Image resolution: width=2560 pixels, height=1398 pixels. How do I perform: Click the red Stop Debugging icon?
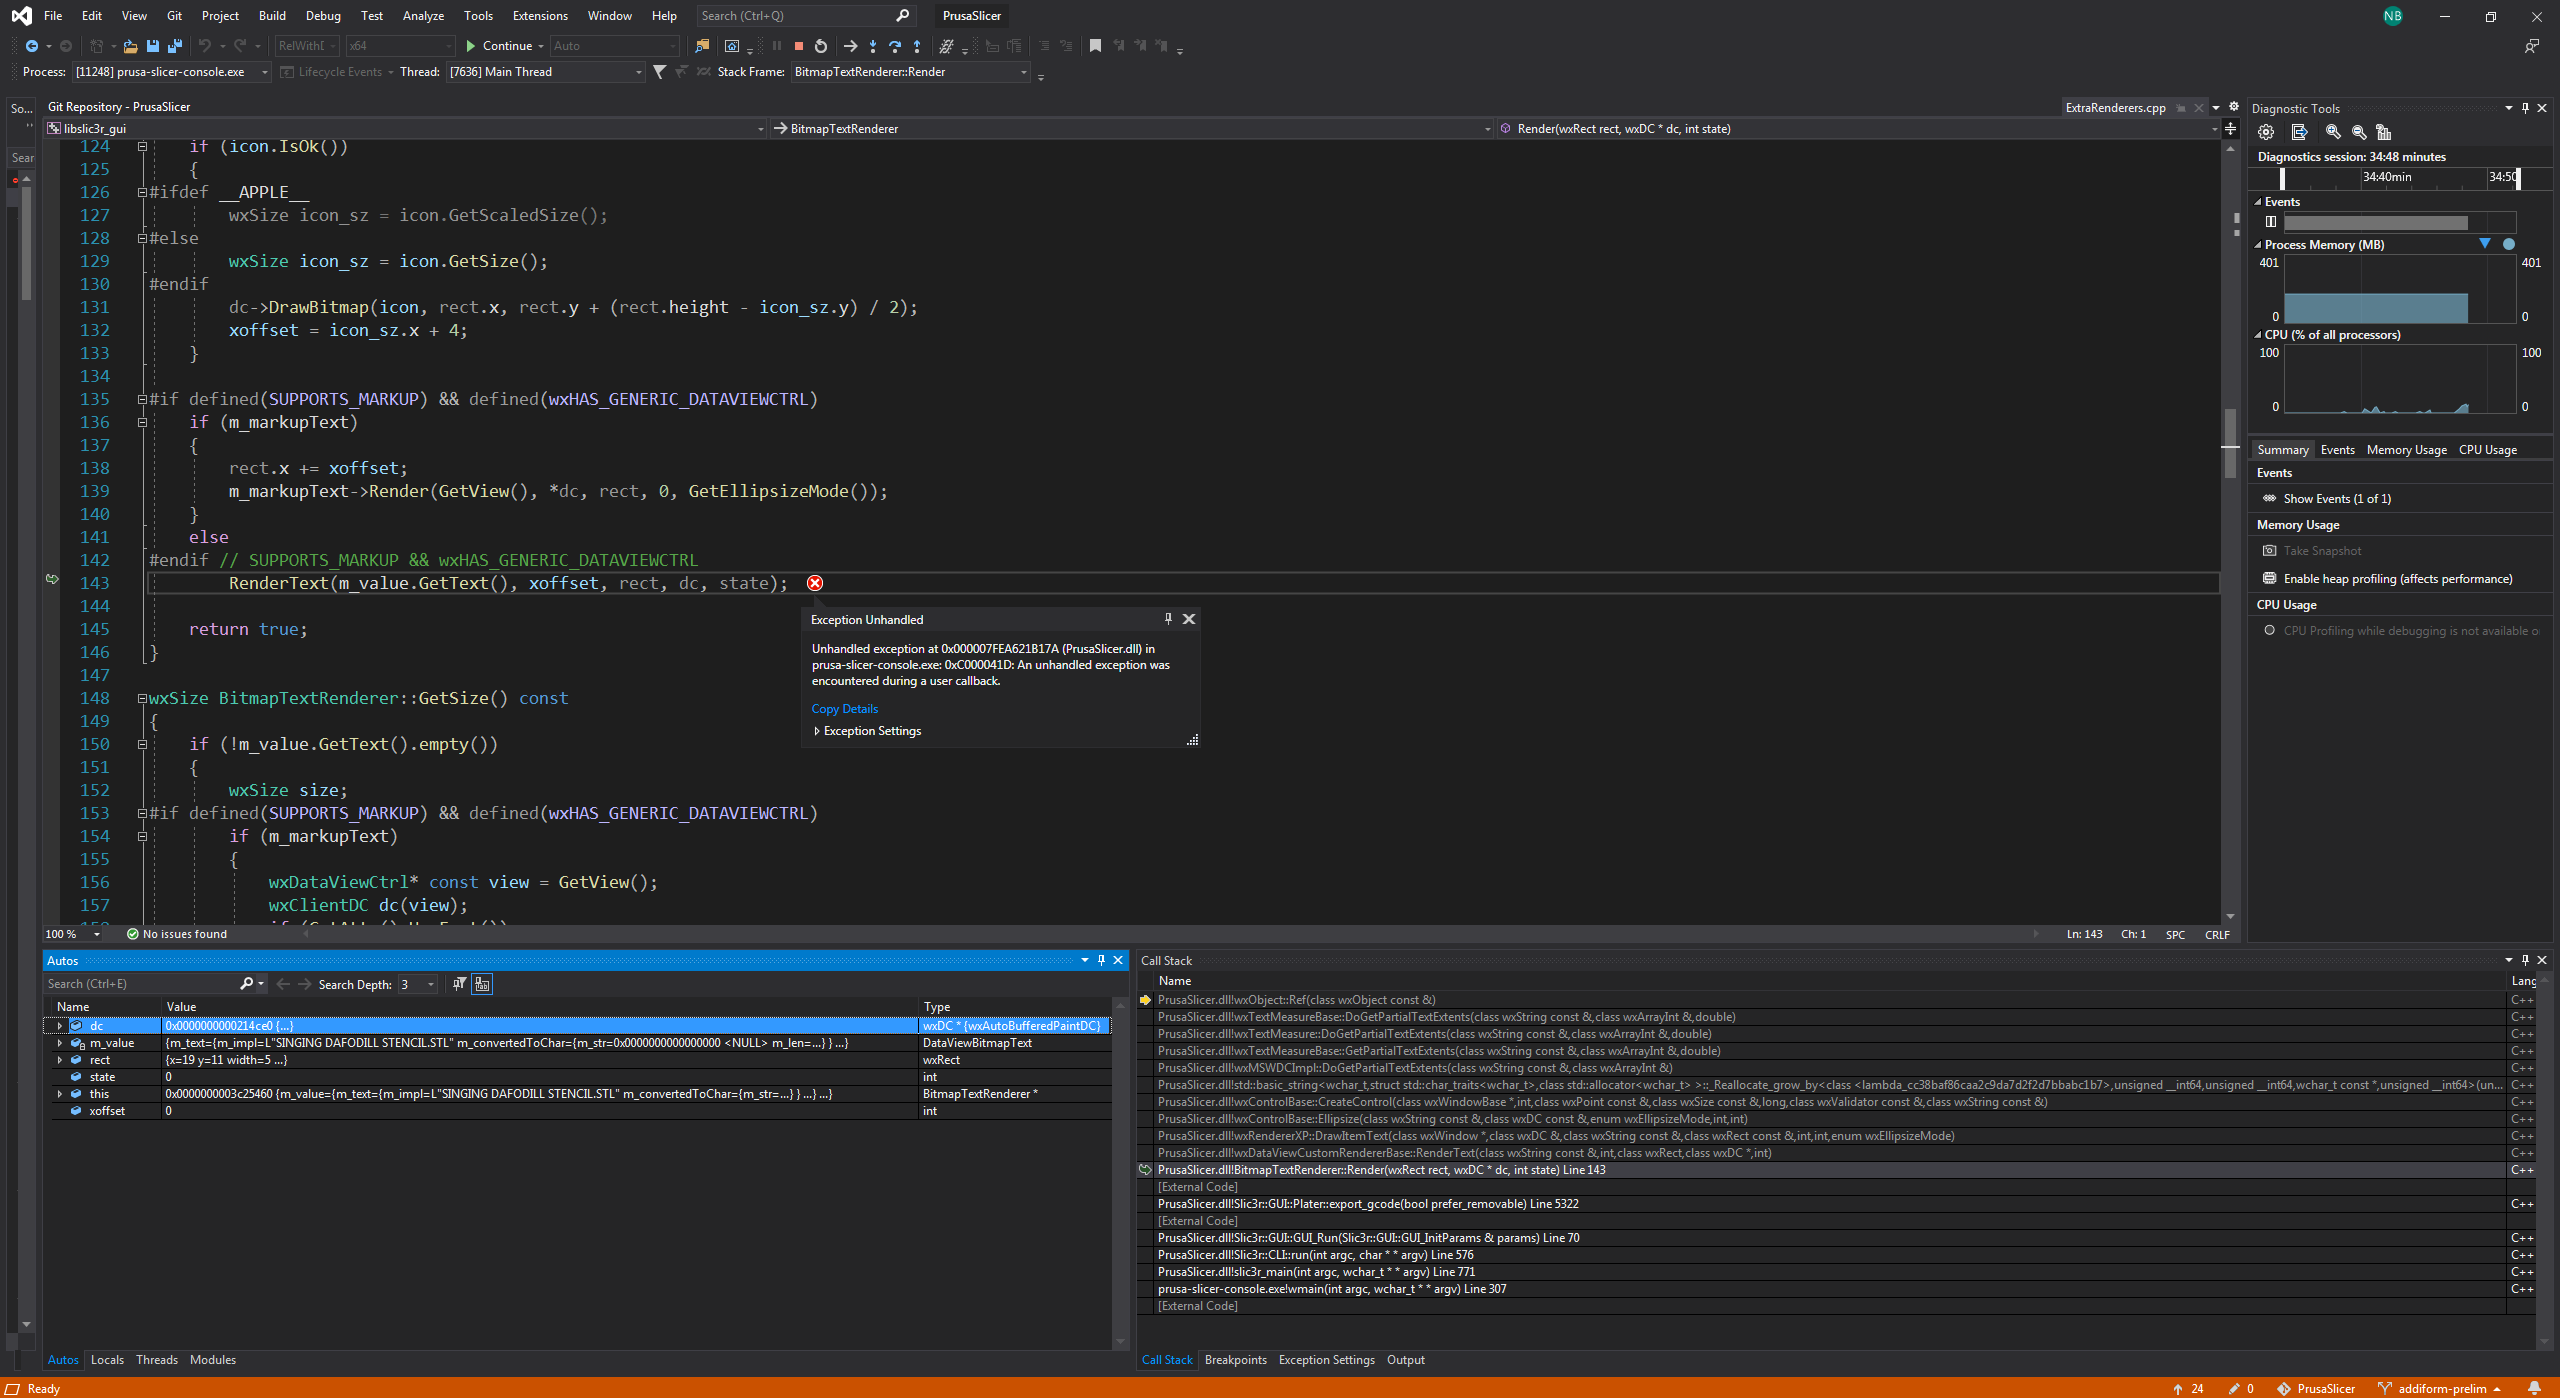coord(798,46)
